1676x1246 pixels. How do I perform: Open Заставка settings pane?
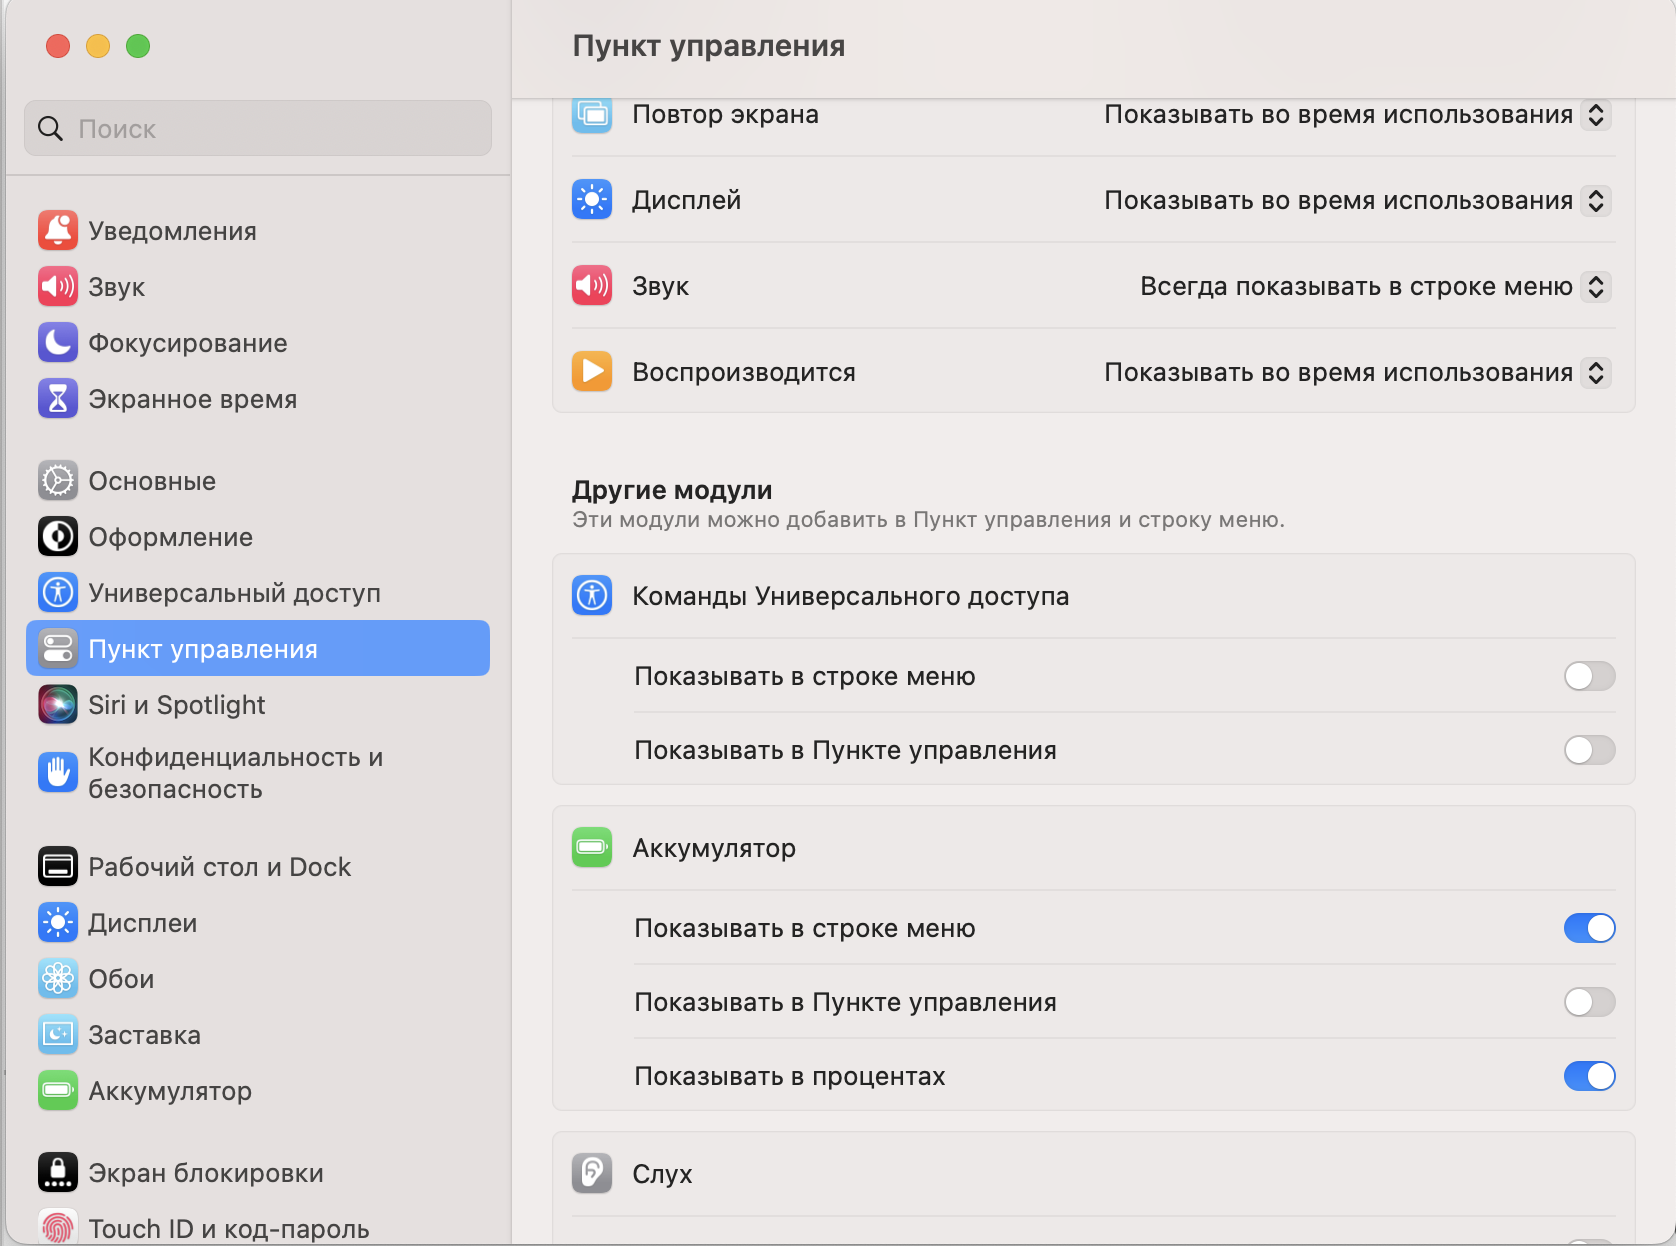coord(144,1035)
